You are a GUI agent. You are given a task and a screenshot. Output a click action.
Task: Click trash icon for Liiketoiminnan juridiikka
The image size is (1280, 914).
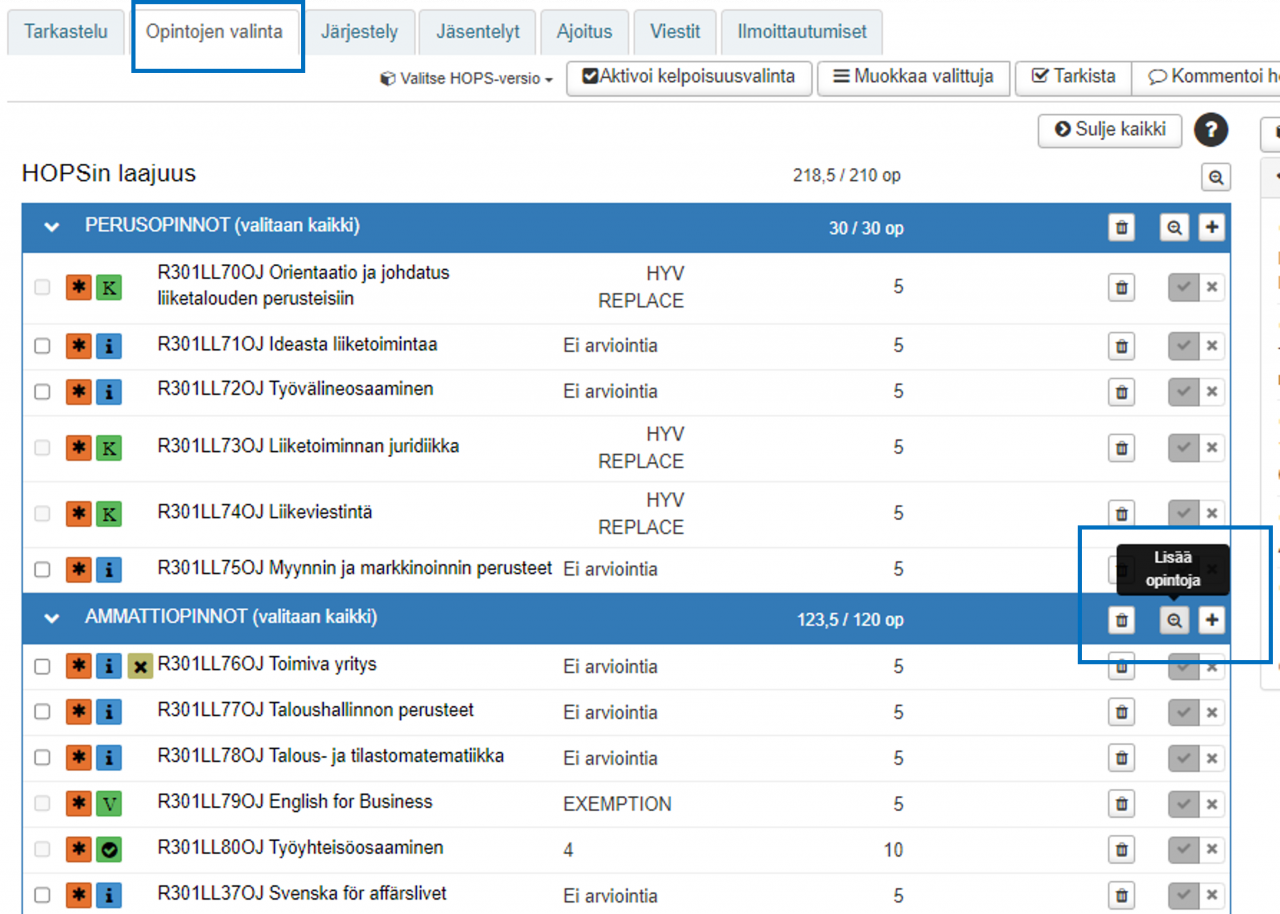(x=1122, y=448)
